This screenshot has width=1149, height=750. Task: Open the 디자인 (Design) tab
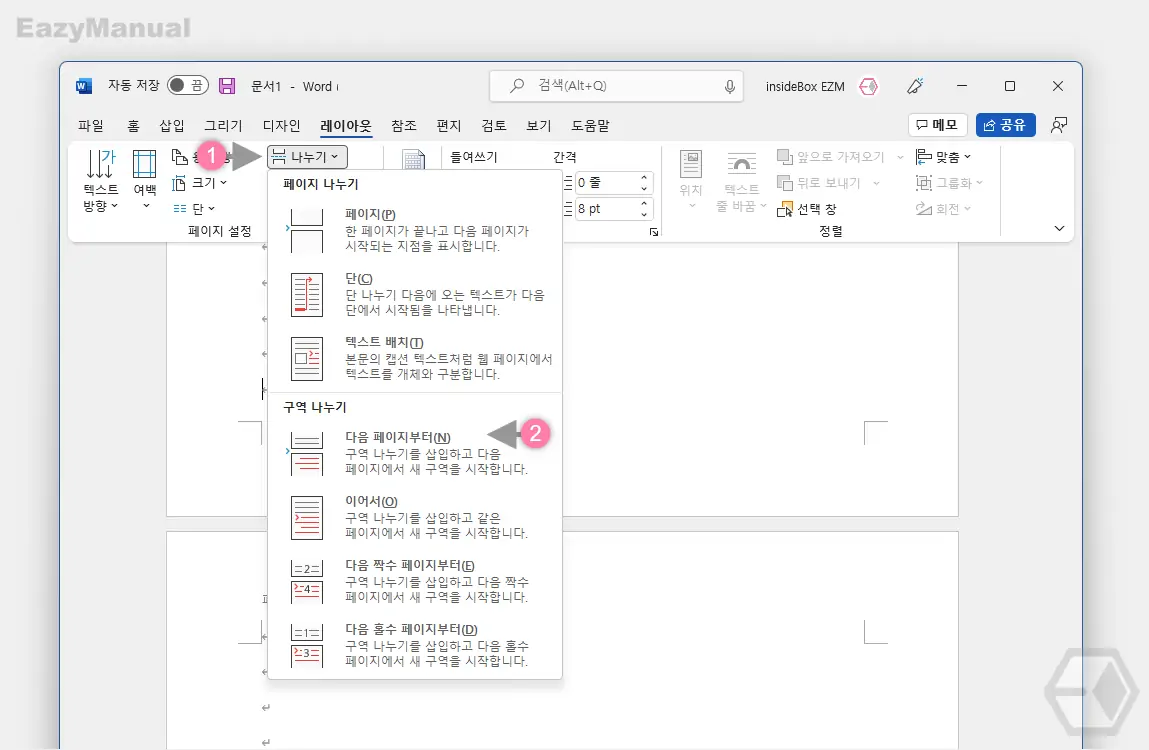pyautogui.click(x=281, y=125)
